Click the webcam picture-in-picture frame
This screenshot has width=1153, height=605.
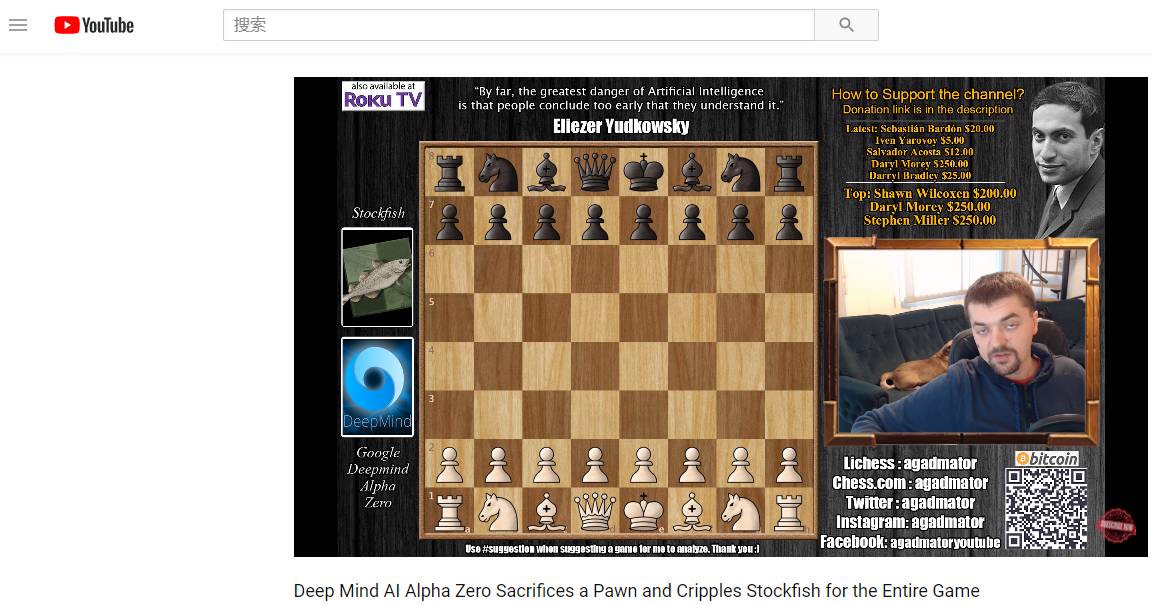click(x=962, y=341)
